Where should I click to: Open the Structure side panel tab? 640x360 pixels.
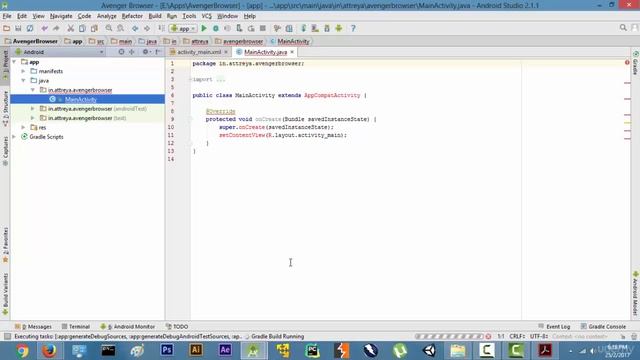5,109
